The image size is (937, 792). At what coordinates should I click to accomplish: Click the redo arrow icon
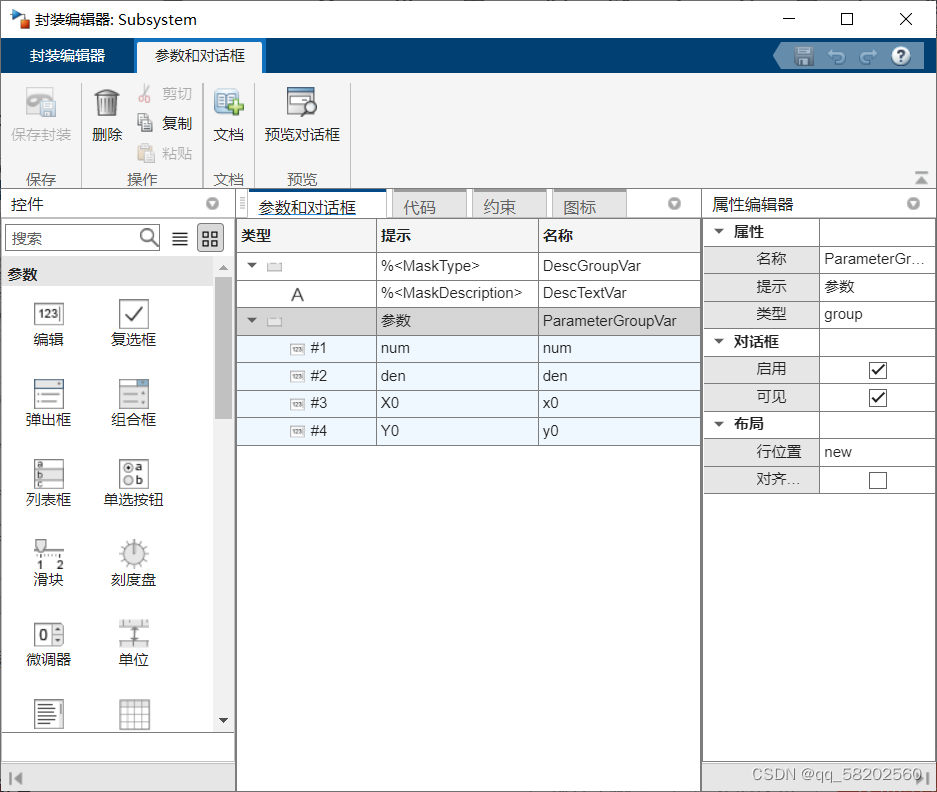coord(868,56)
